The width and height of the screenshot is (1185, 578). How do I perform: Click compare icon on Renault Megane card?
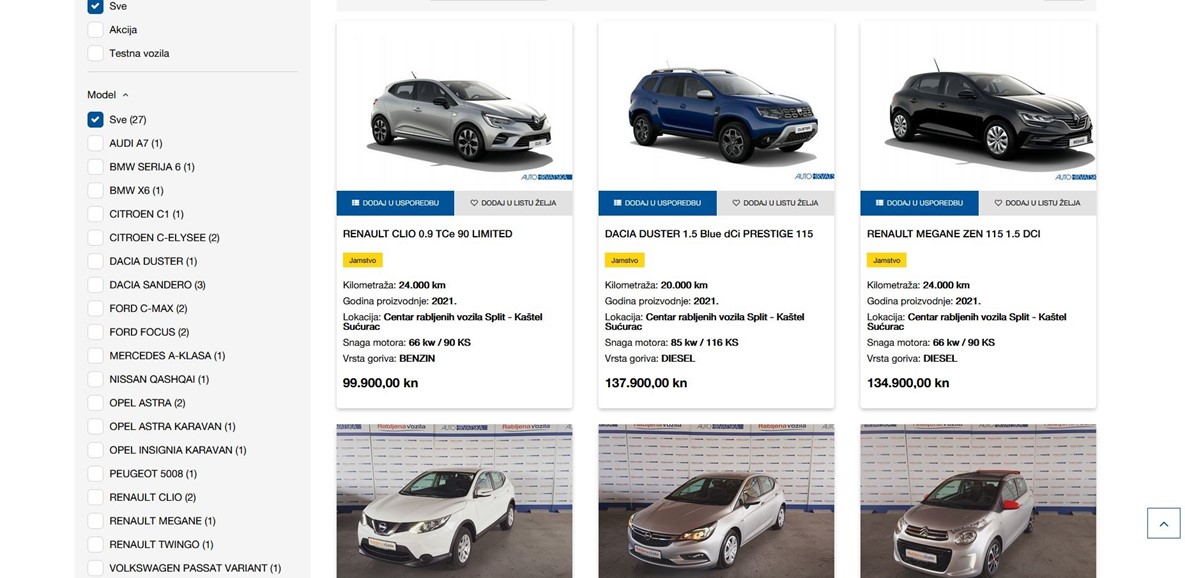click(880, 203)
